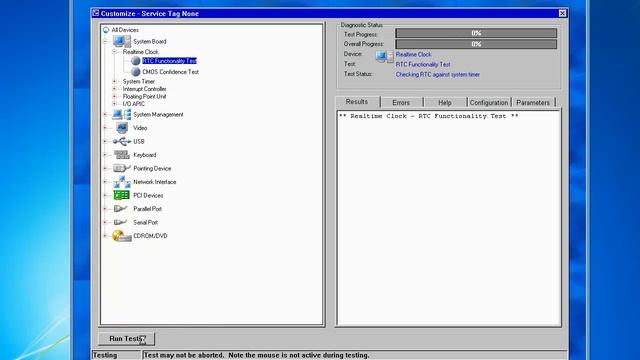
Task: Click the All Devices label text
Action: [125, 30]
